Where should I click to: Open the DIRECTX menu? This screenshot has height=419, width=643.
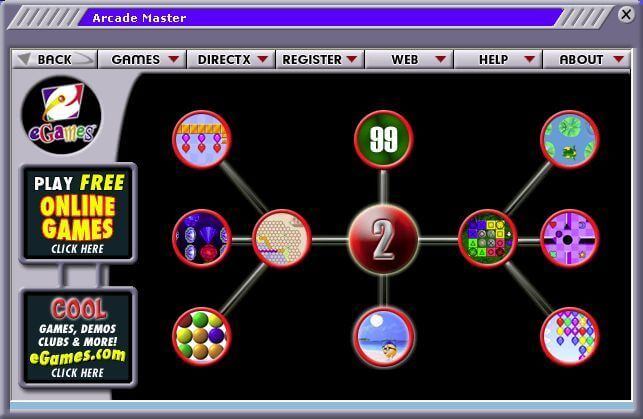point(231,59)
